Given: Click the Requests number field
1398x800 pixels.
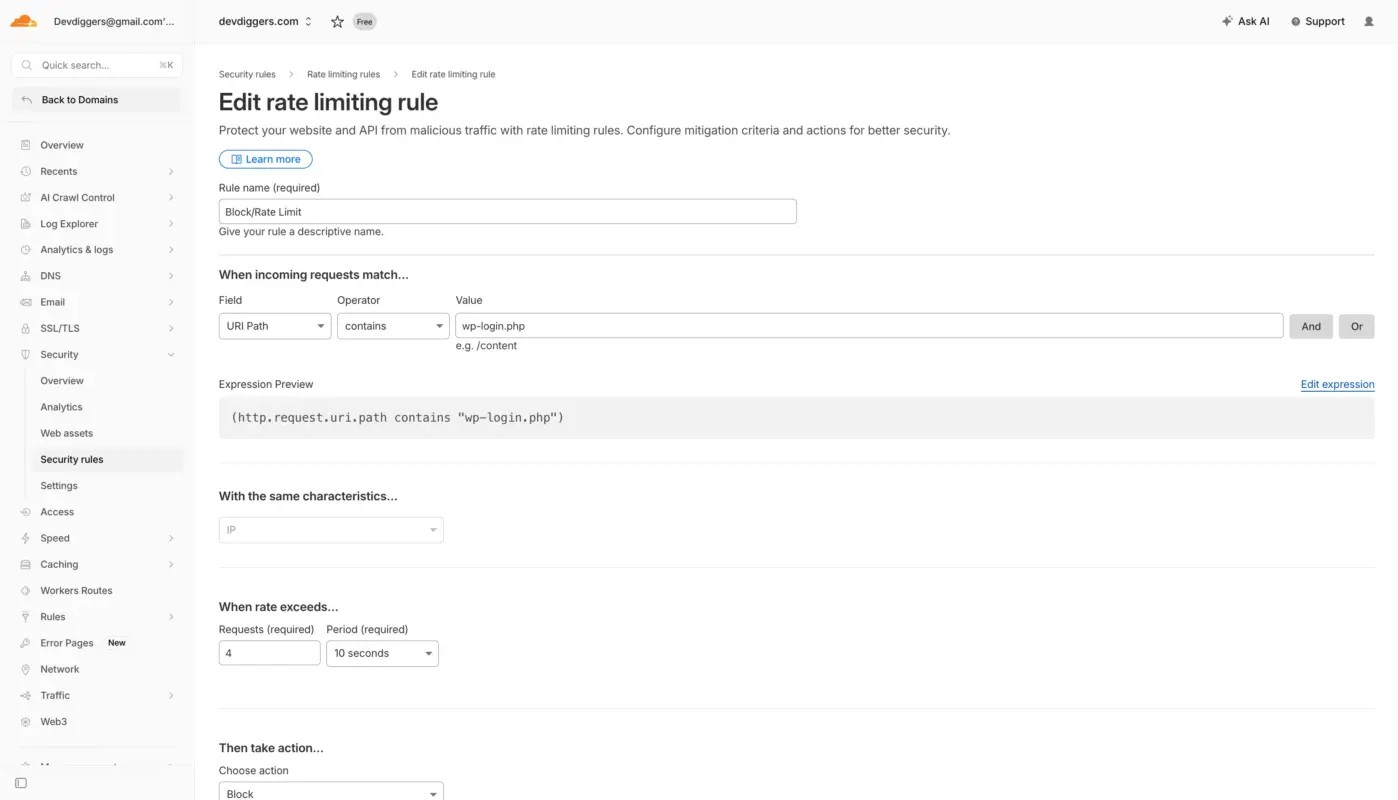Looking at the screenshot, I should click(x=270, y=653).
